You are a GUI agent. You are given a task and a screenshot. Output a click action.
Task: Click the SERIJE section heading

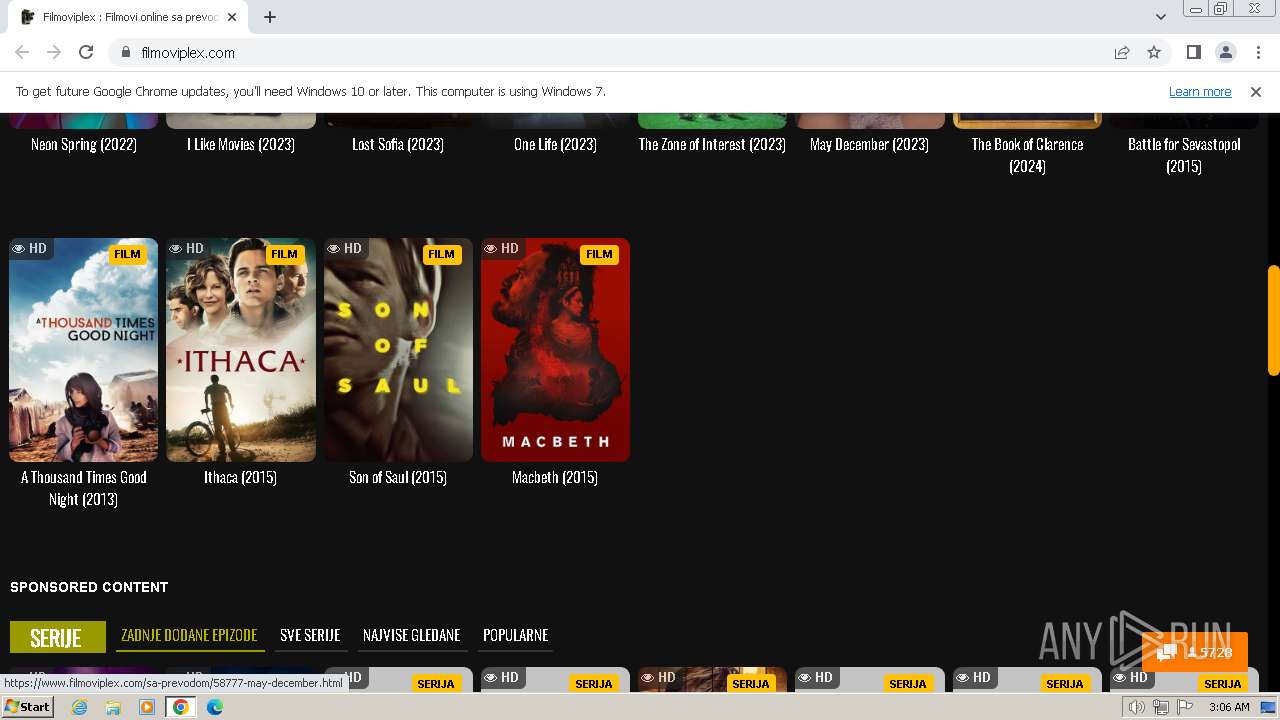[x=57, y=637]
